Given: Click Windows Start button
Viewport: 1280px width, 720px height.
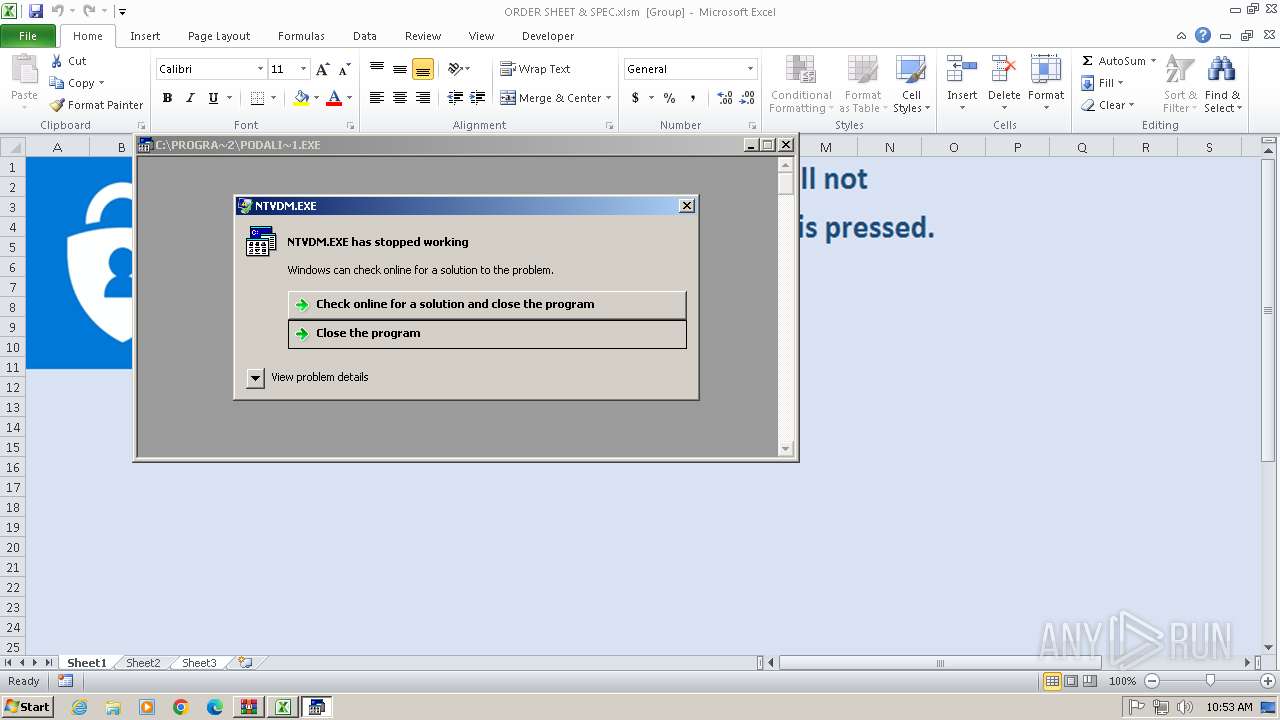Looking at the screenshot, I should point(27,707).
